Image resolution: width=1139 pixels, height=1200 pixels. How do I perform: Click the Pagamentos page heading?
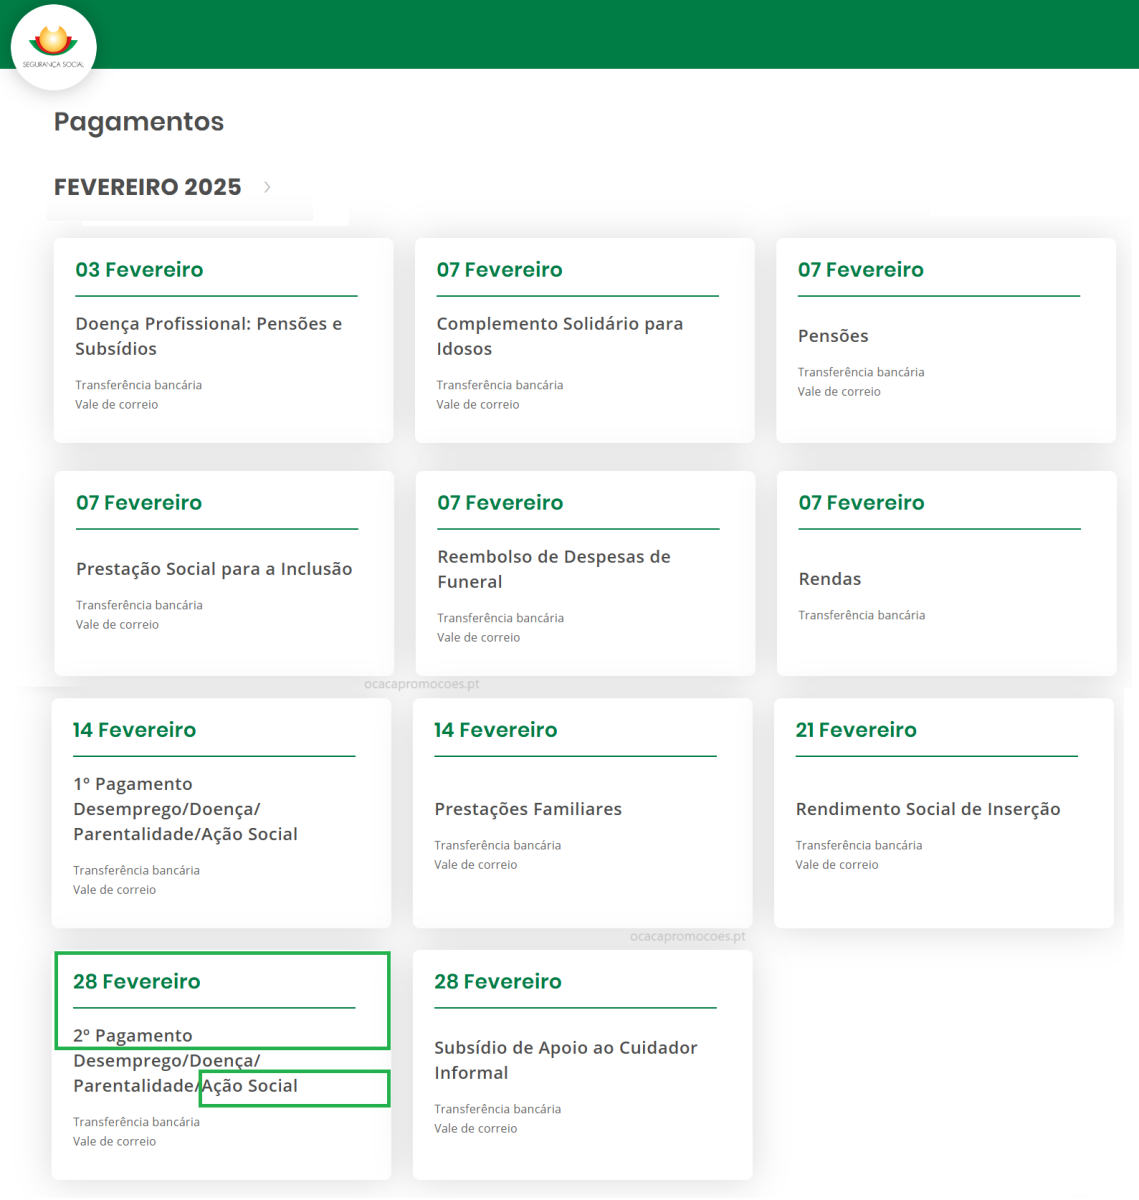[138, 122]
